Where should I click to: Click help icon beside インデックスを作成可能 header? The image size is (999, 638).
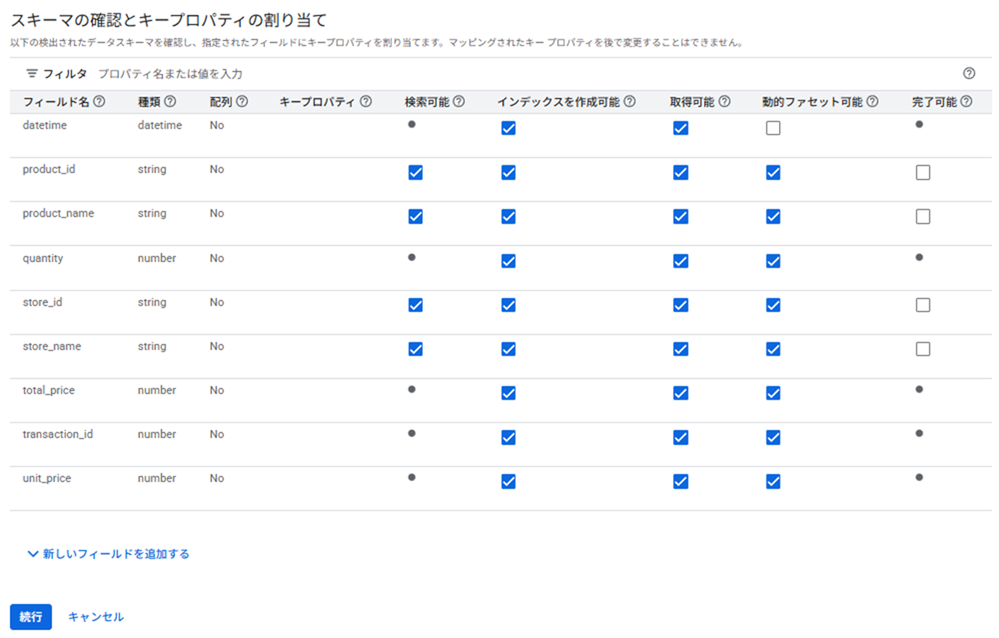tap(630, 101)
